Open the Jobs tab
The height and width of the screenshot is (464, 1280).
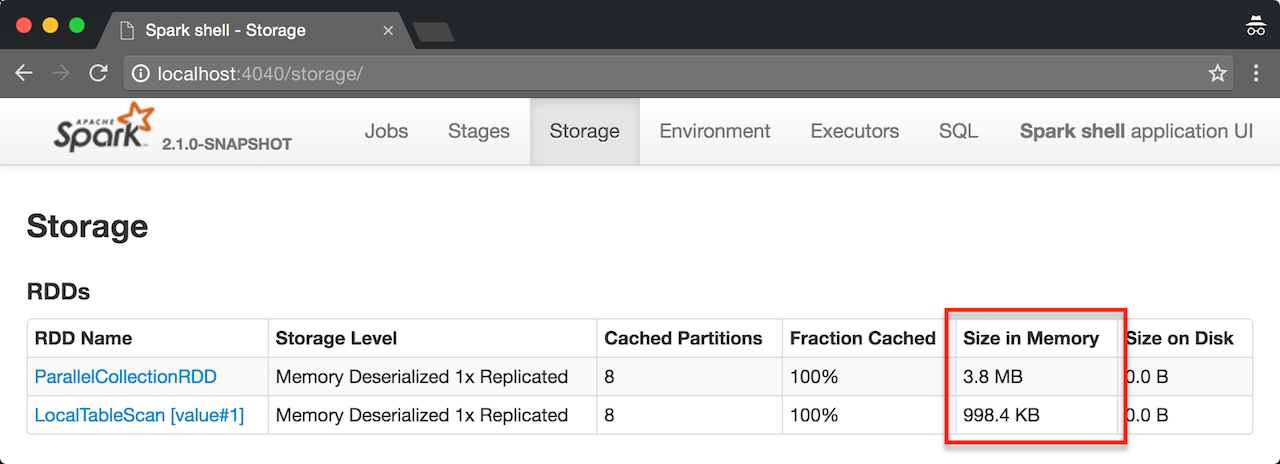click(386, 131)
